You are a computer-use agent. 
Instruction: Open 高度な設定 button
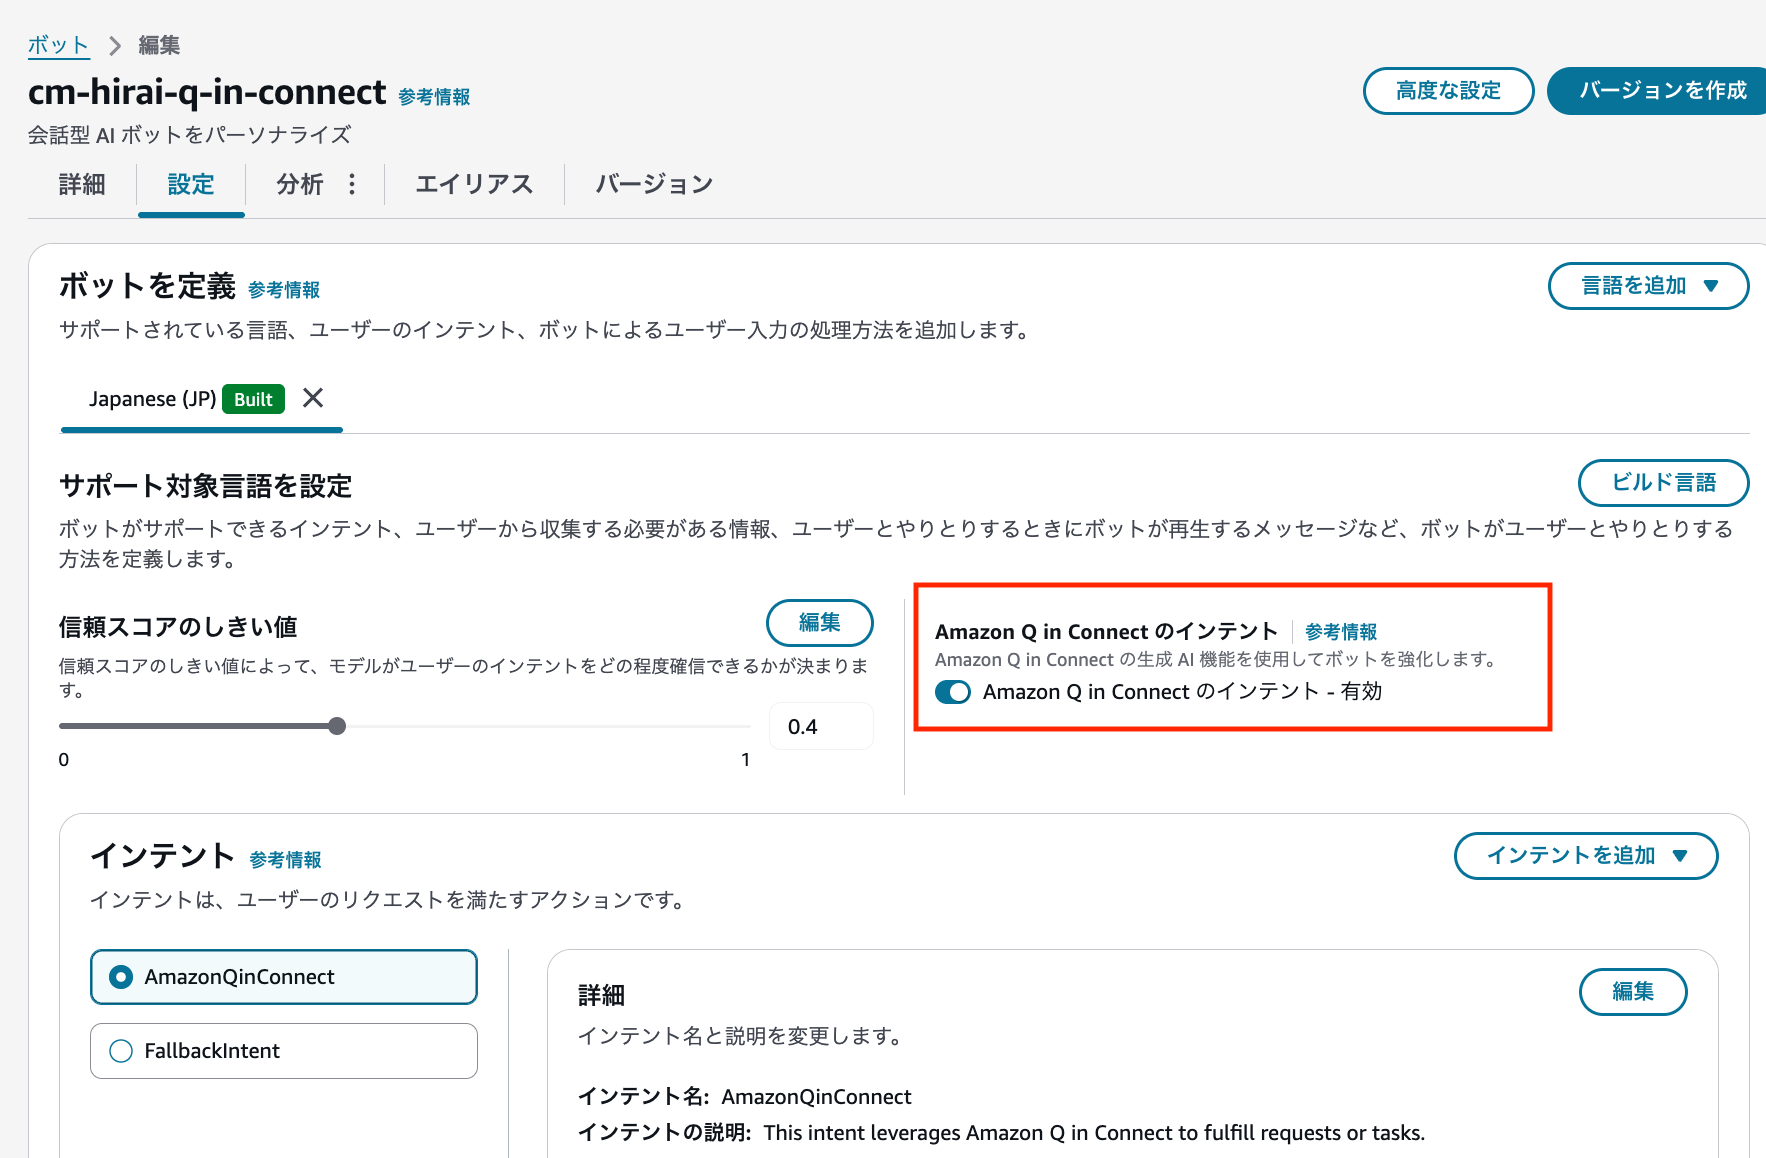click(1448, 91)
